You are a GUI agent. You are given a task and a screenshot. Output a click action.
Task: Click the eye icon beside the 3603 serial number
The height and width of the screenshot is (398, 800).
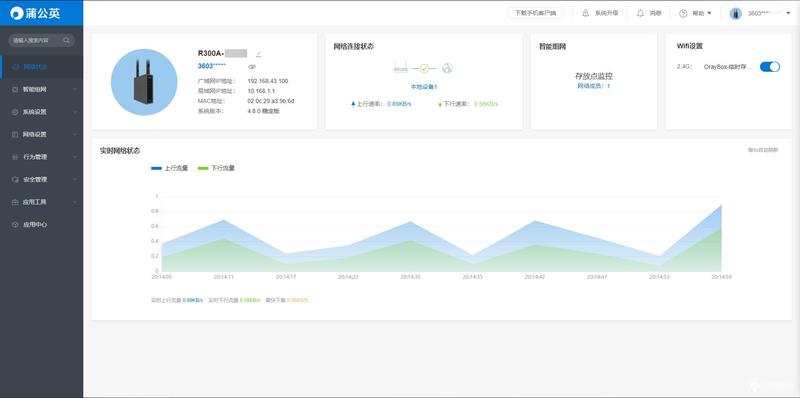[252, 66]
